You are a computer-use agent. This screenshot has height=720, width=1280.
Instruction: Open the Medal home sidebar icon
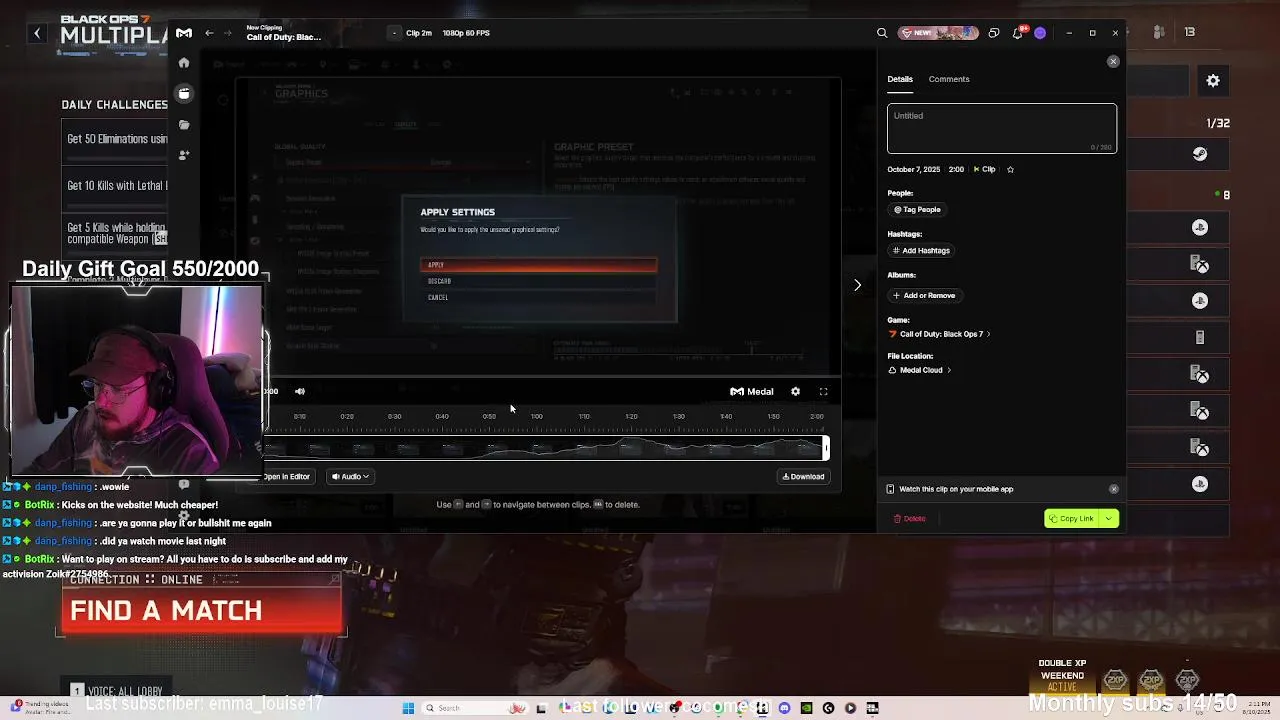tap(184, 63)
